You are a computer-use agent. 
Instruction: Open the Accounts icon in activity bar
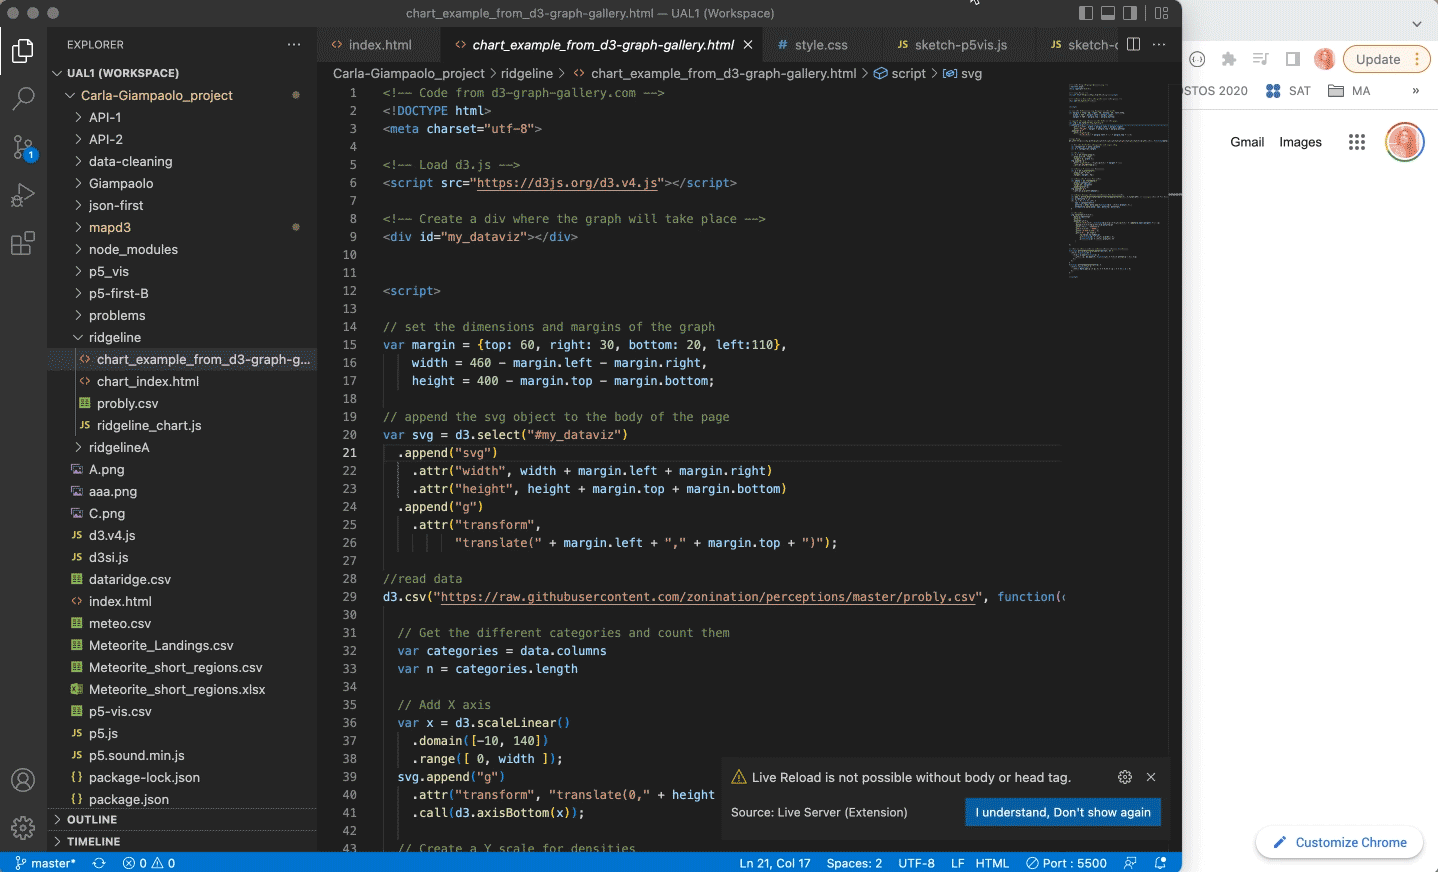pos(23,780)
